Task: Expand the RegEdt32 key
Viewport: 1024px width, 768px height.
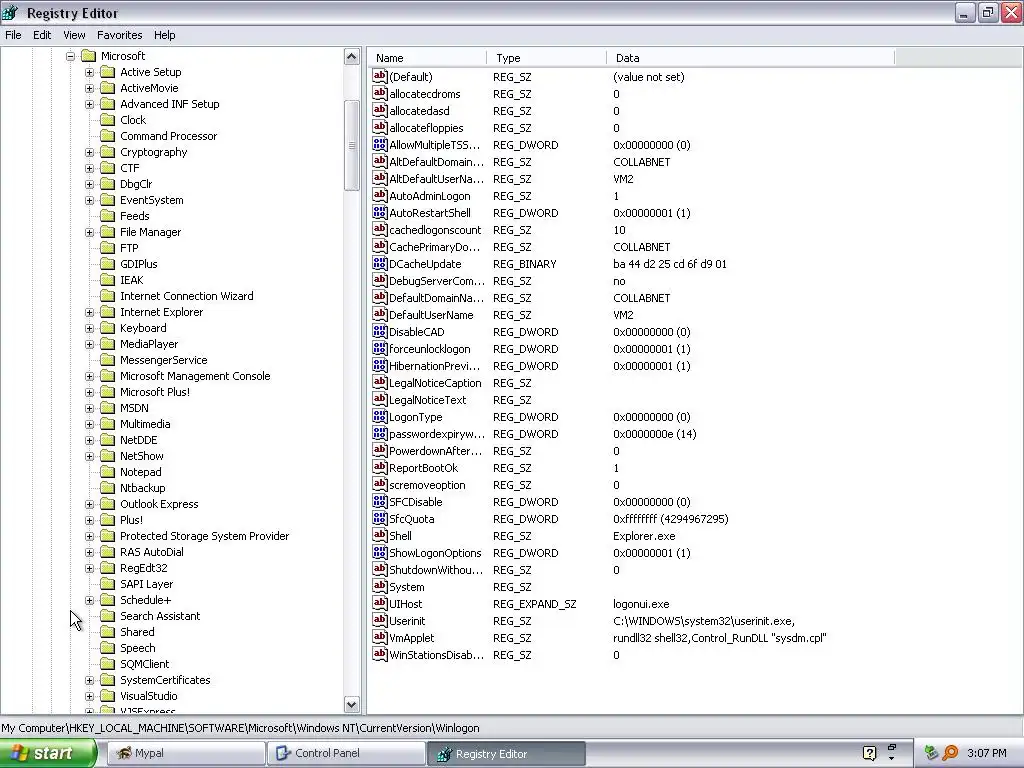Action: [89, 568]
